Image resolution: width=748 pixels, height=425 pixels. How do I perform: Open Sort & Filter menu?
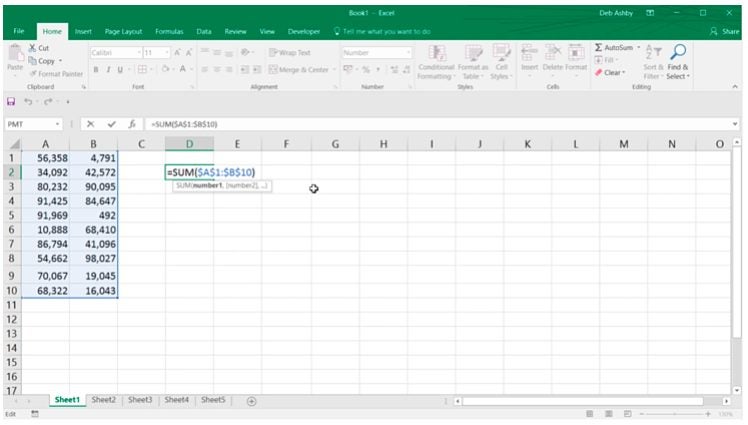[x=653, y=62]
